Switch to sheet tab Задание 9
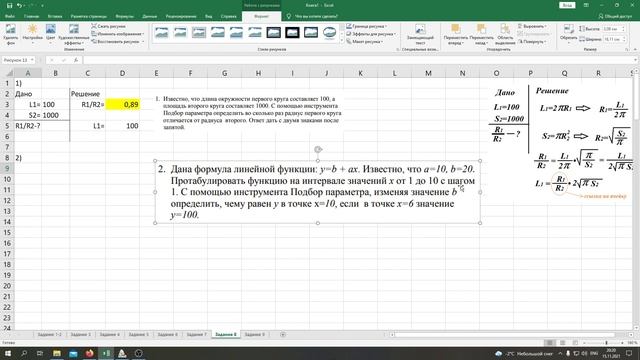This screenshot has height=360, width=640. 255,334
